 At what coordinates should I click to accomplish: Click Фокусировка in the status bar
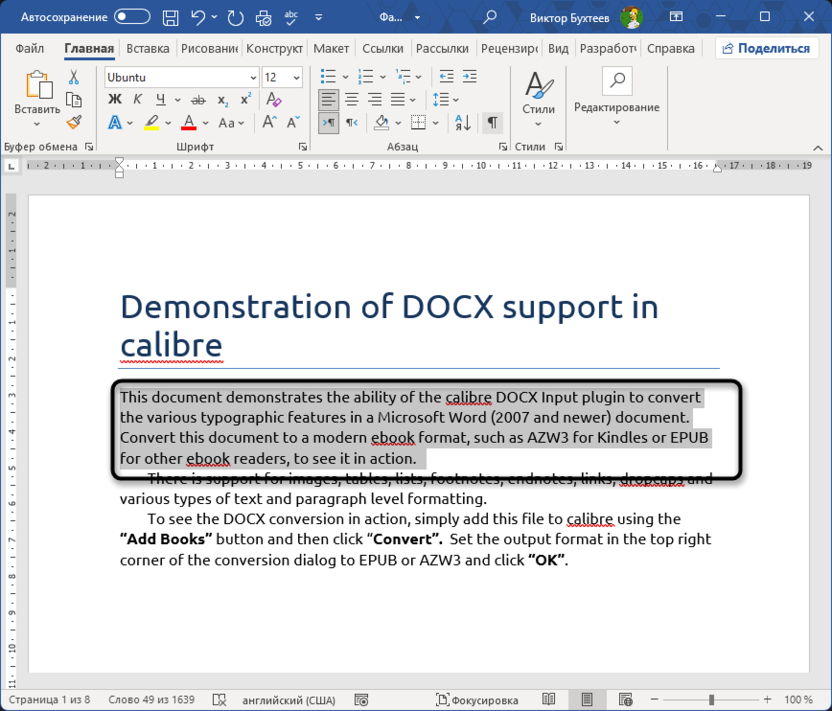click(478, 700)
